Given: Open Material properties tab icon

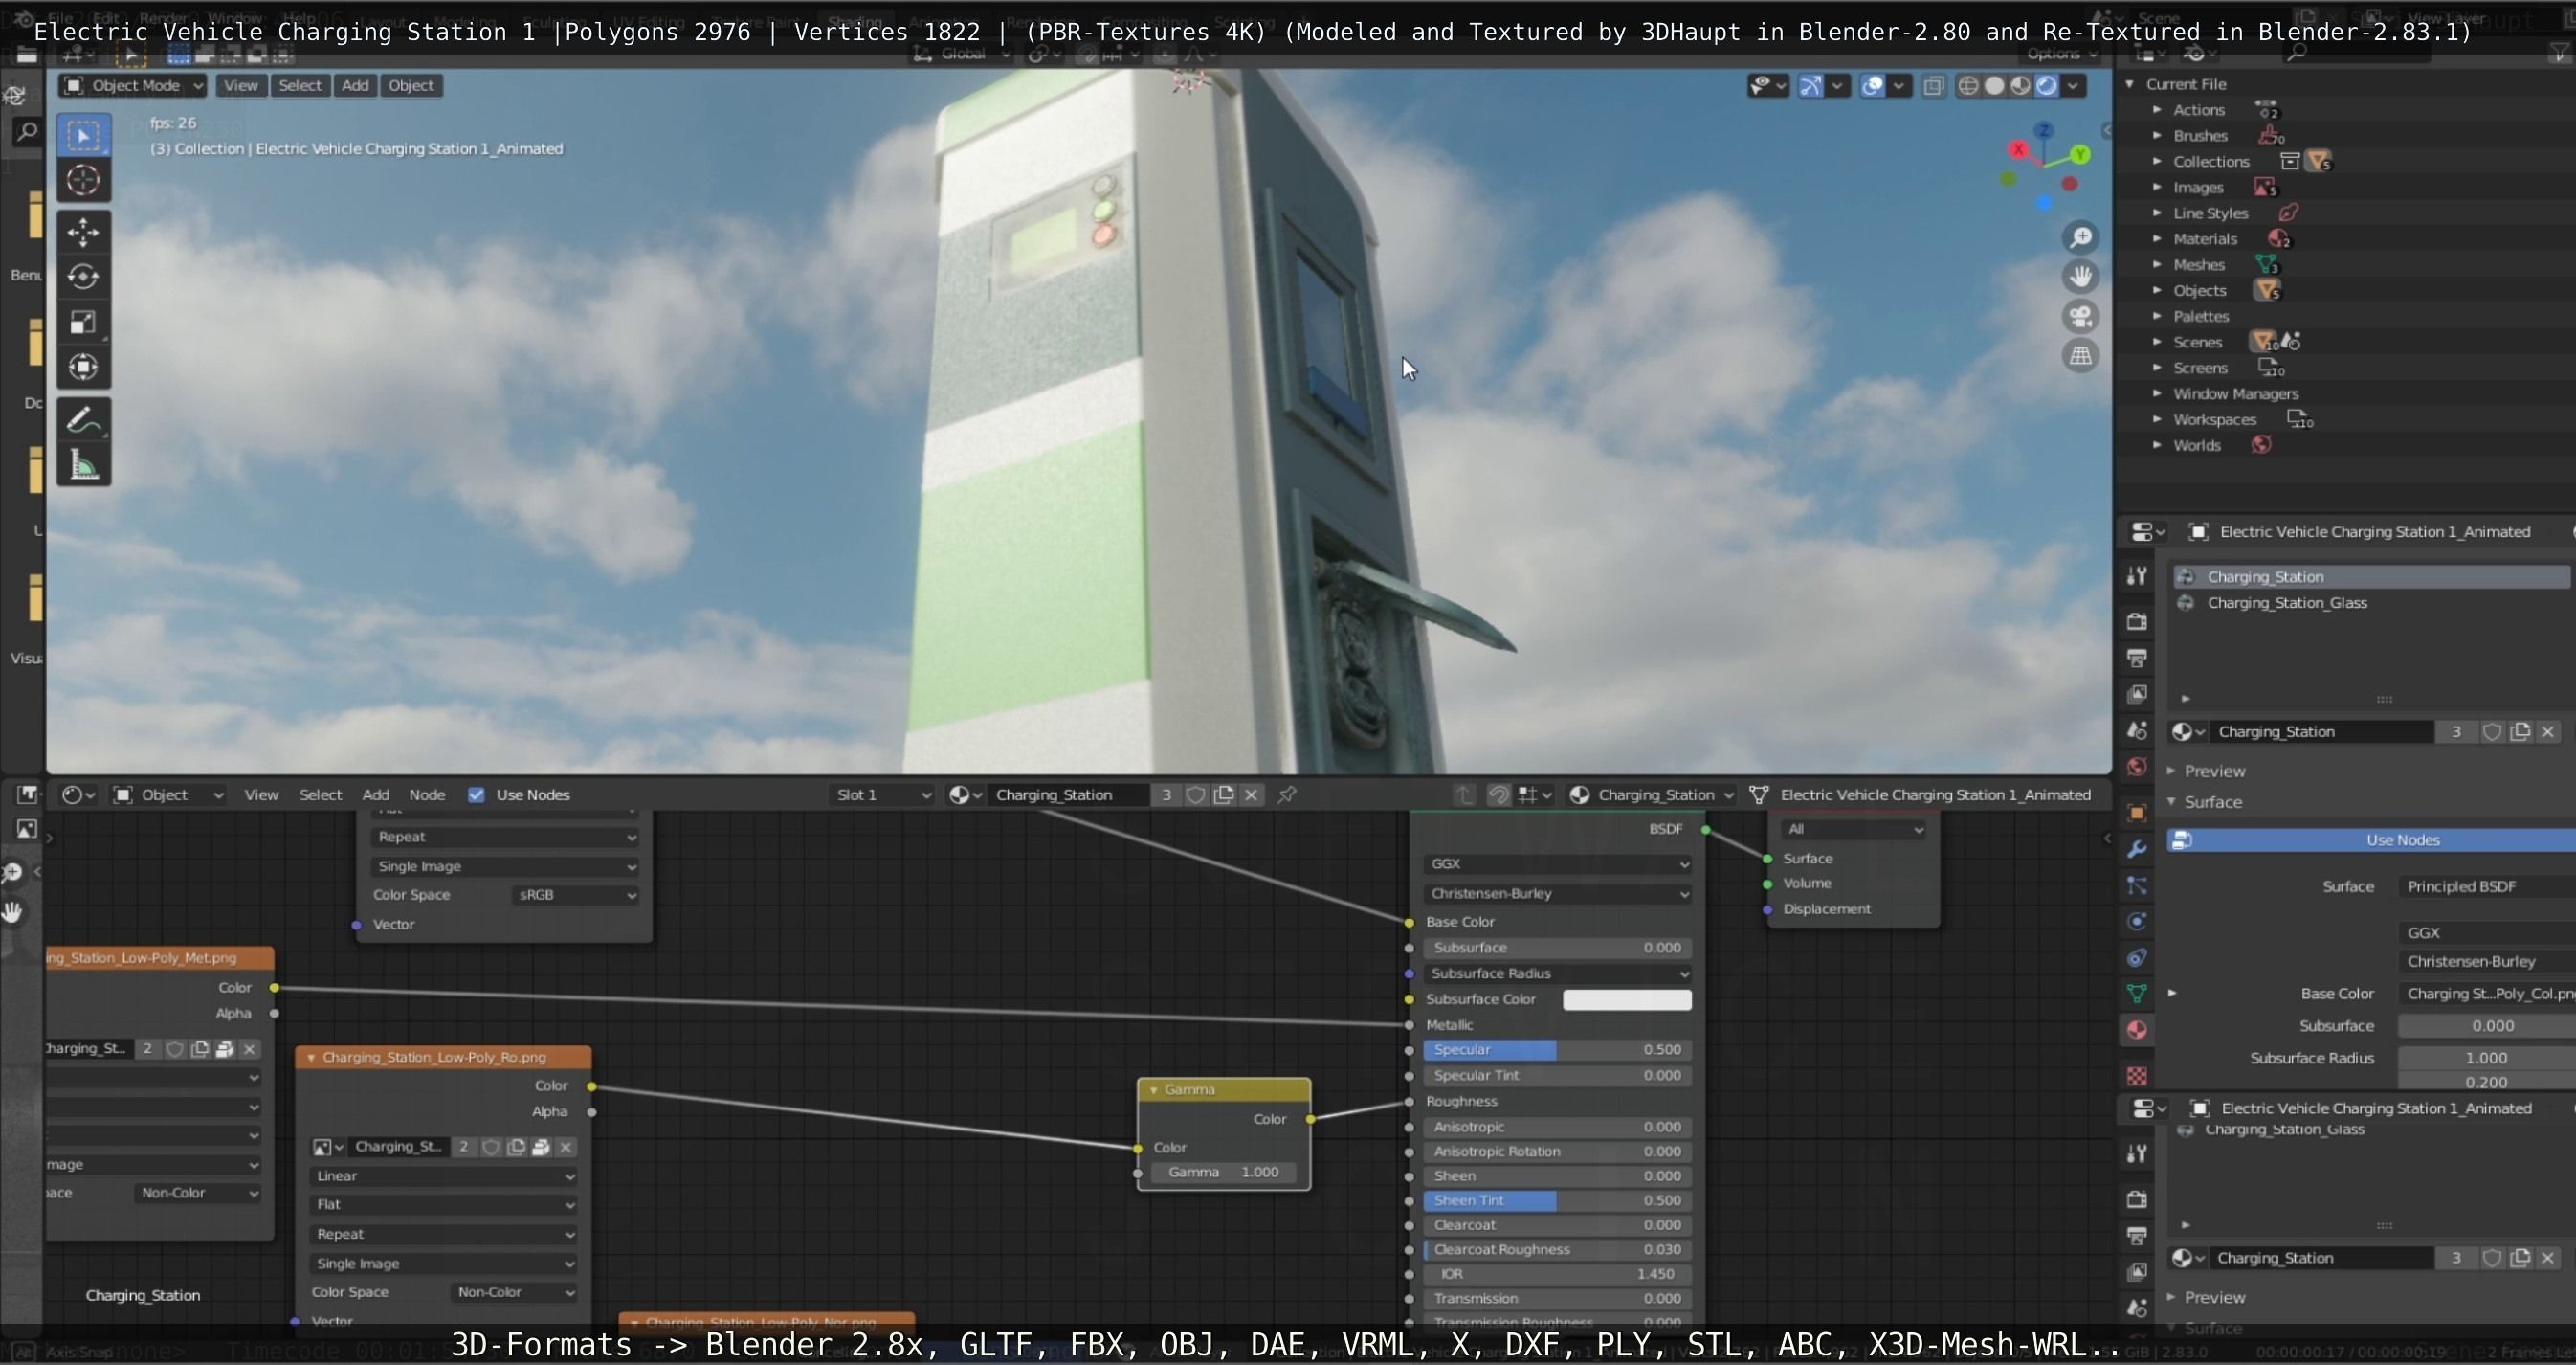Looking at the screenshot, I should 2137,1030.
